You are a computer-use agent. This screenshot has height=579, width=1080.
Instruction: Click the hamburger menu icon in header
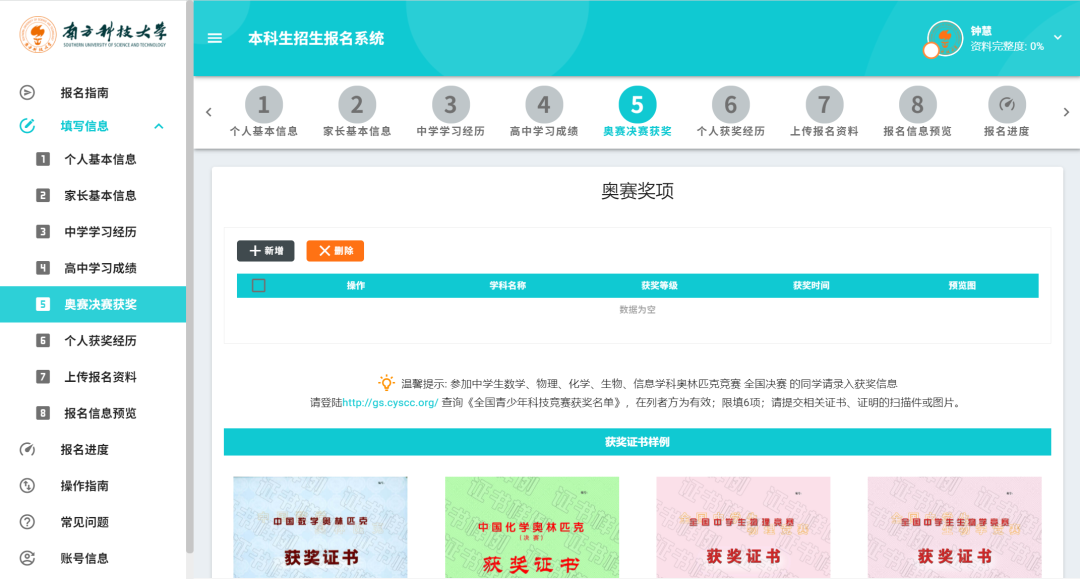tap(214, 39)
